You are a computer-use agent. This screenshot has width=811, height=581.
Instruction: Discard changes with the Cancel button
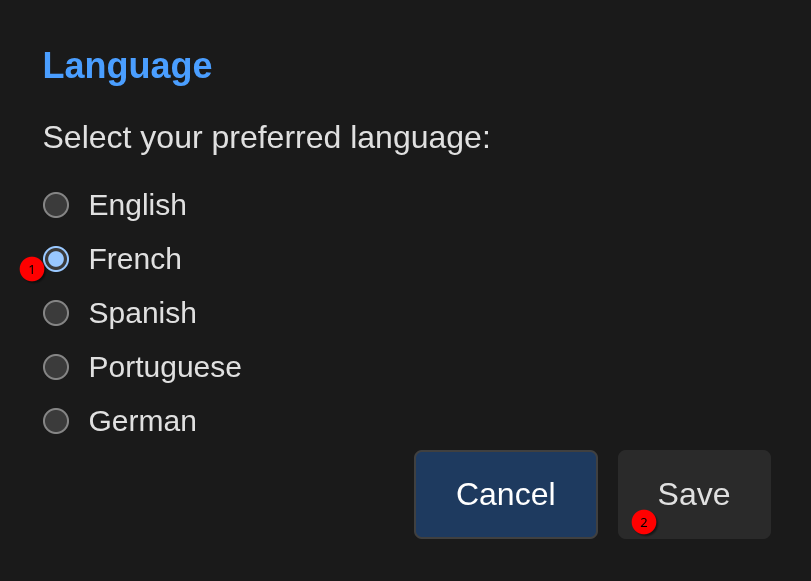pos(505,494)
